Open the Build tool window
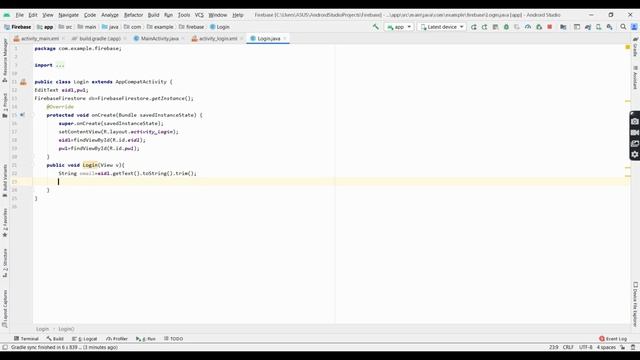This screenshot has height=360, width=640. [55, 339]
